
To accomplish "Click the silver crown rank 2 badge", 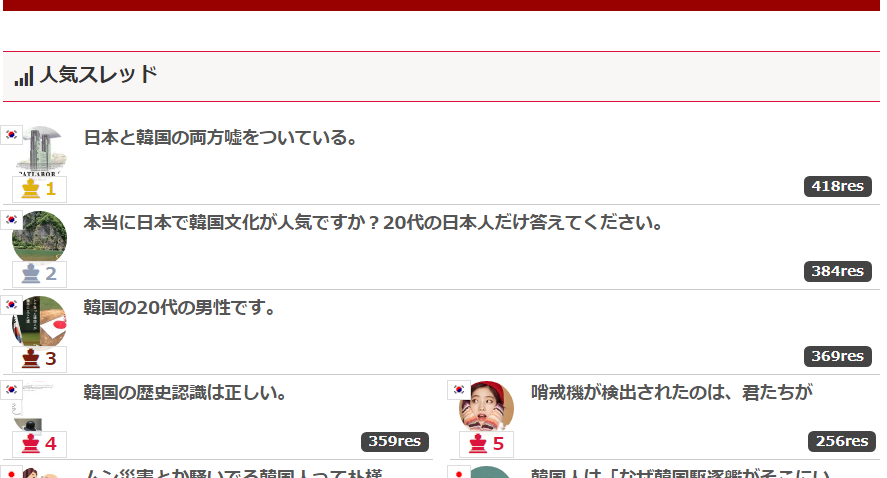I will tap(39, 274).
